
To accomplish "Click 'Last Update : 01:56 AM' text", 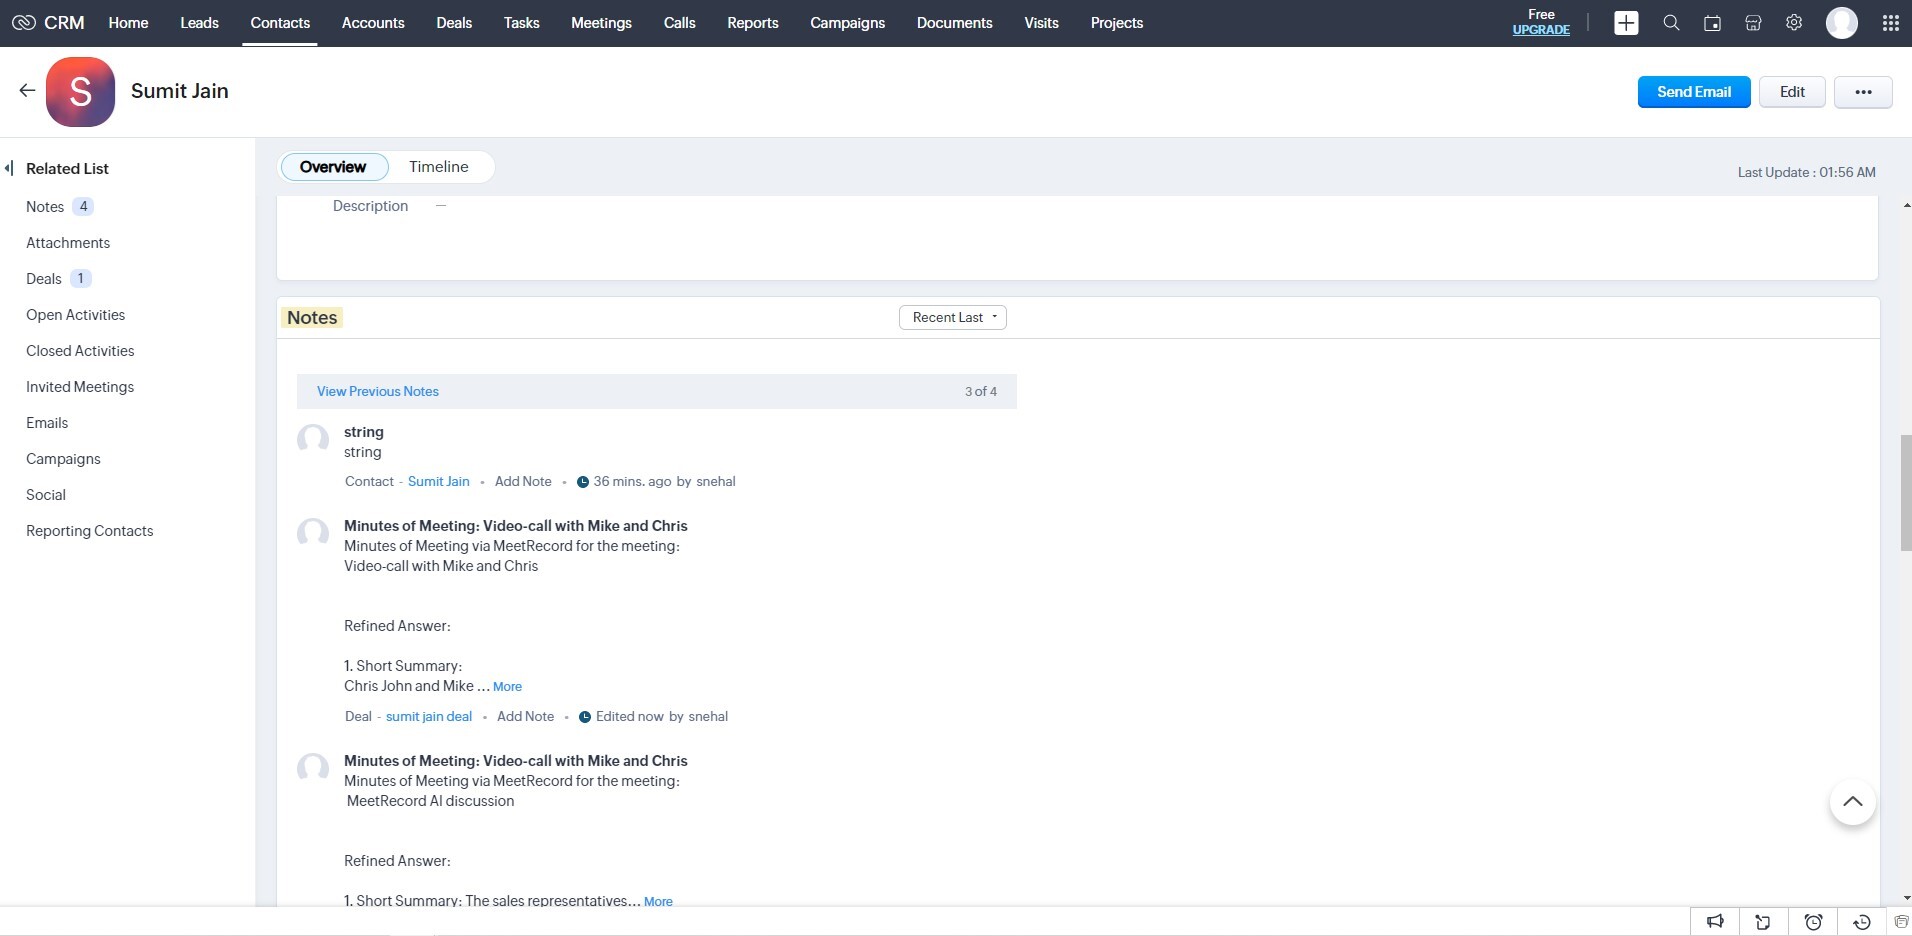I will click(1806, 173).
